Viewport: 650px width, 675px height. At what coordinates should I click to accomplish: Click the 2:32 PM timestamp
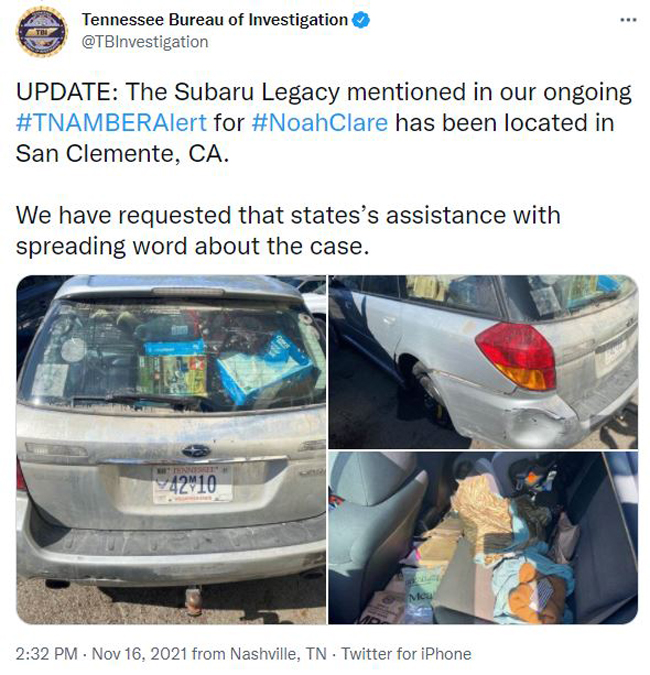46,654
